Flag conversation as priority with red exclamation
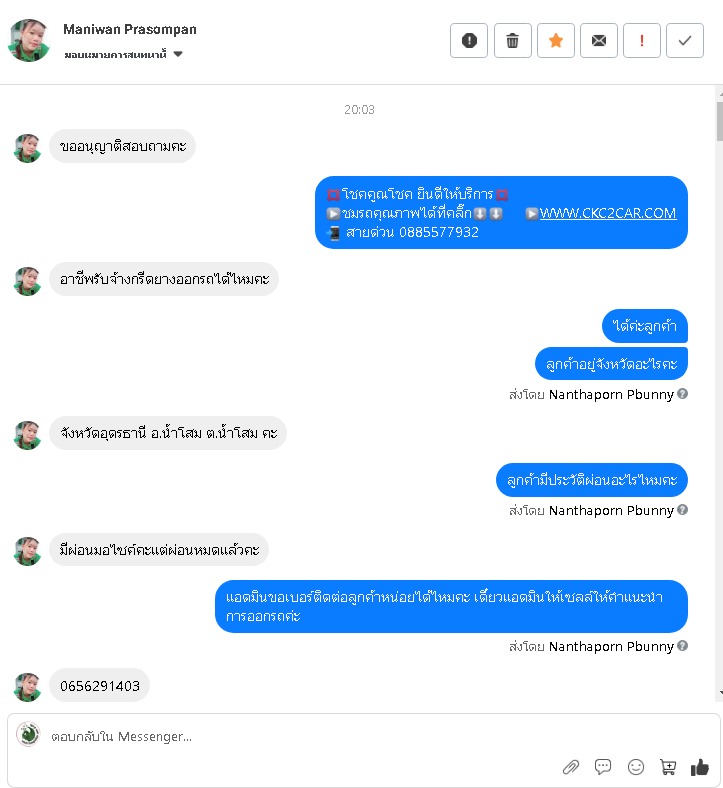 coord(642,41)
